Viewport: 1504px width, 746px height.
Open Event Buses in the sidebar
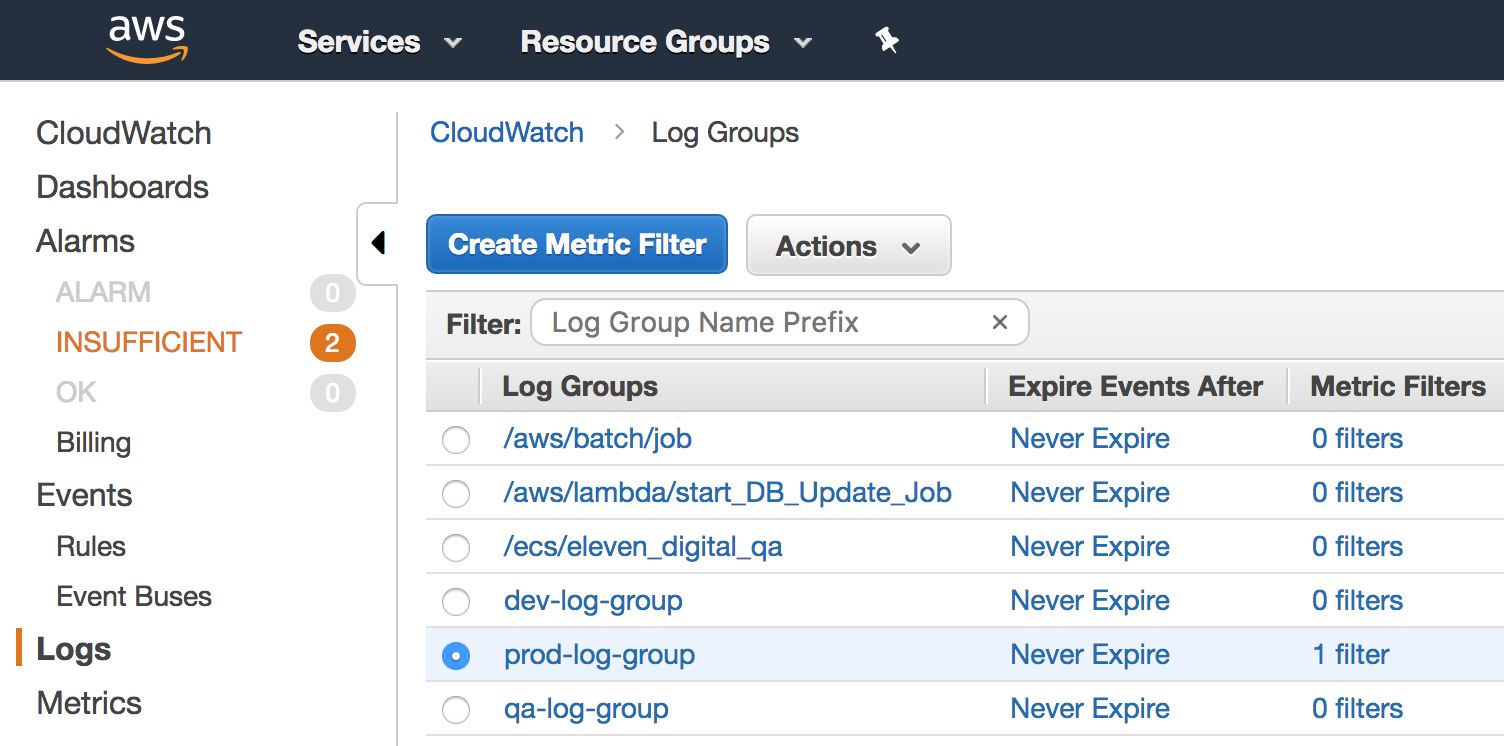point(134,597)
